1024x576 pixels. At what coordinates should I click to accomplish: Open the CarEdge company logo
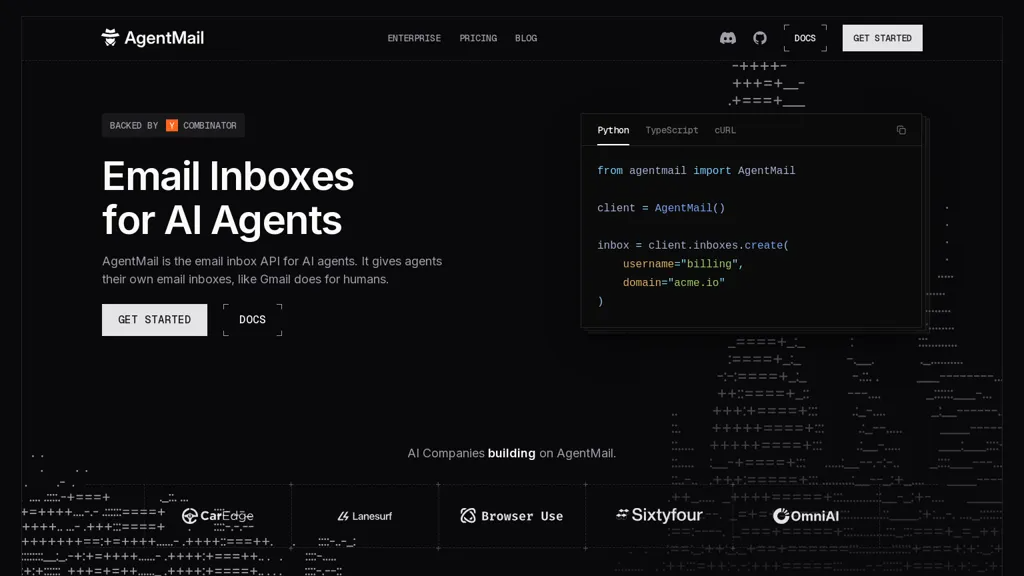(x=217, y=516)
